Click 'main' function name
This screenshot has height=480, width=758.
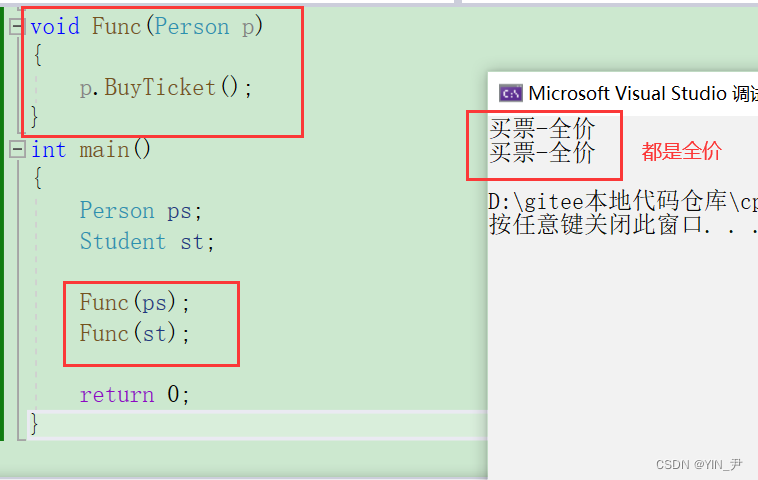pyautogui.click(x=104, y=150)
